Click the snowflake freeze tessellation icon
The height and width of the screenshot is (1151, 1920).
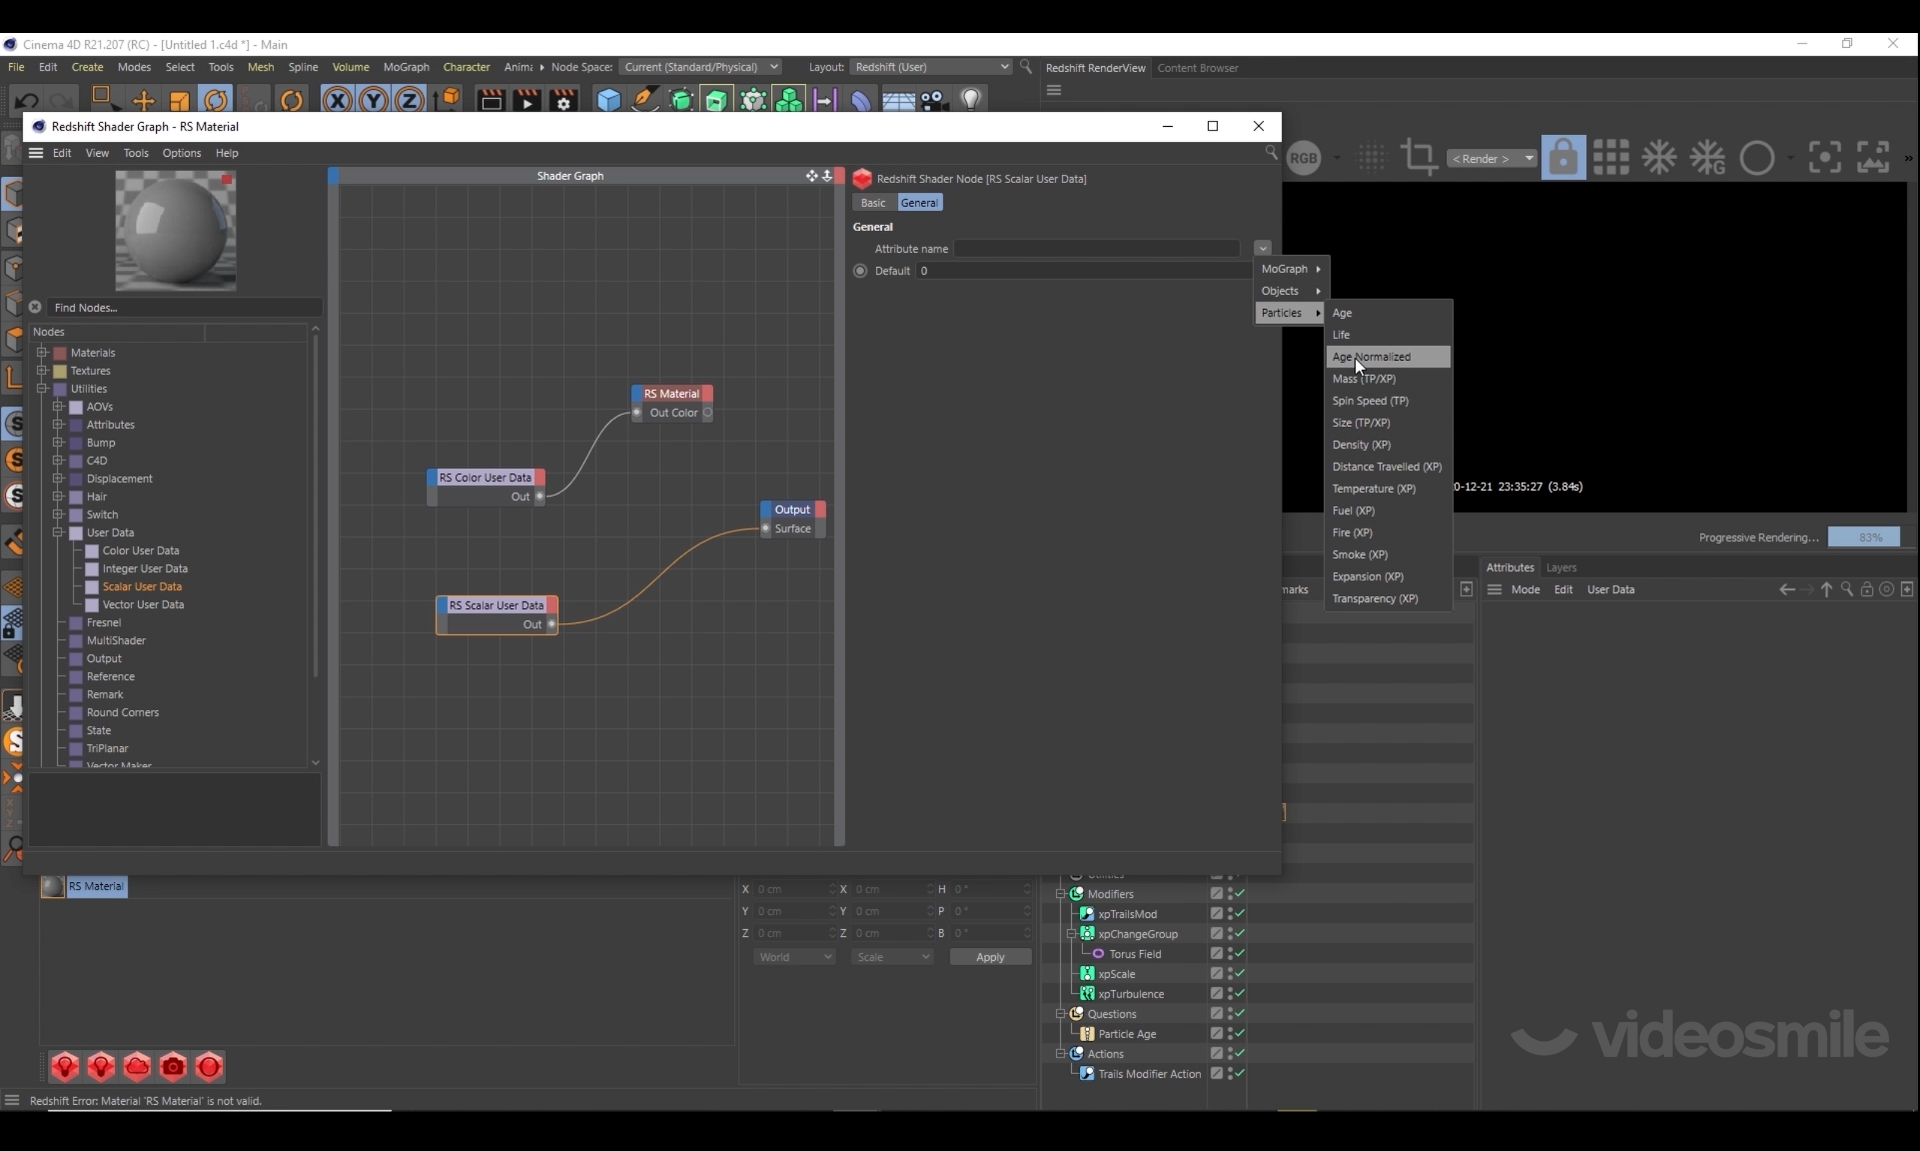pyautogui.click(x=1659, y=158)
